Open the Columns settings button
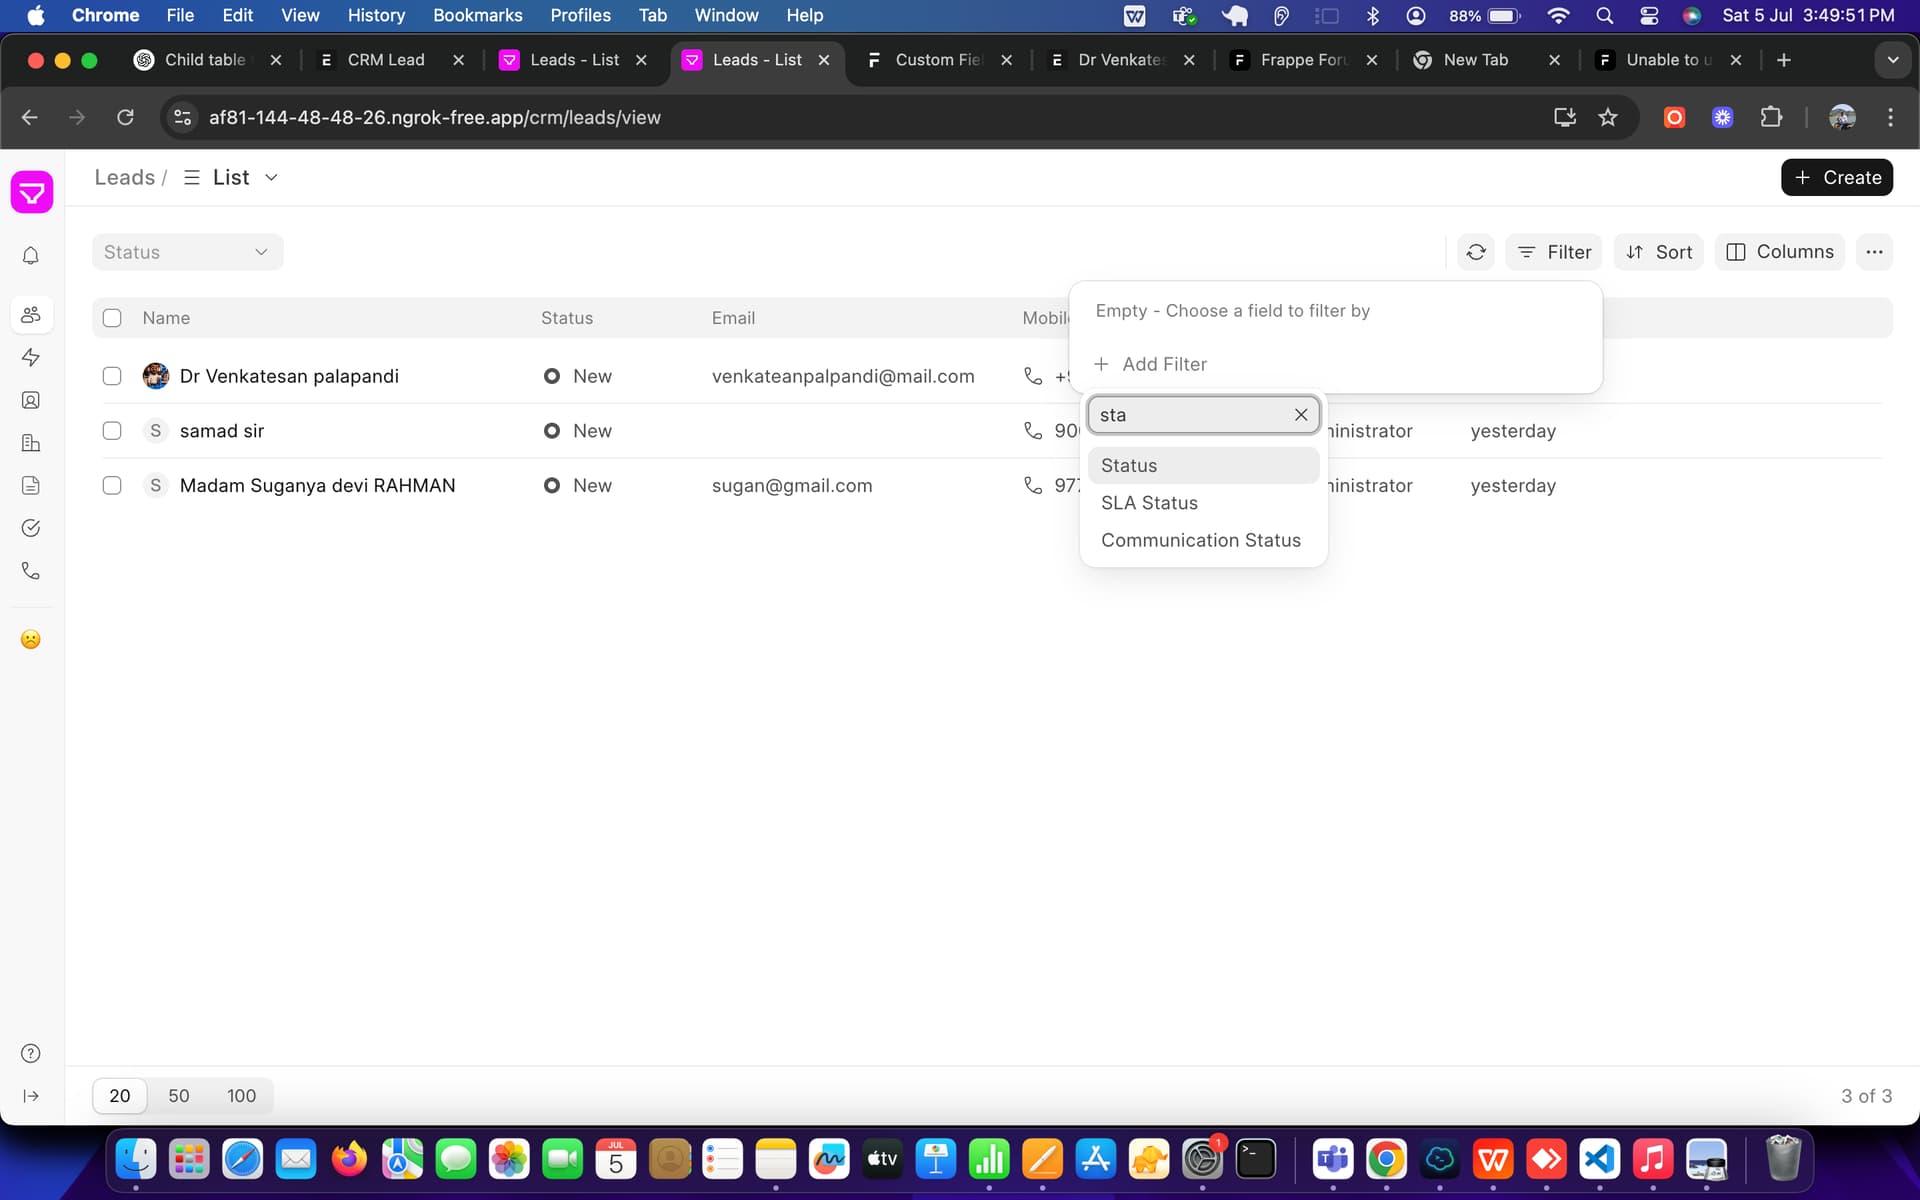Image resolution: width=1920 pixels, height=1200 pixels. pos(1780,252)
